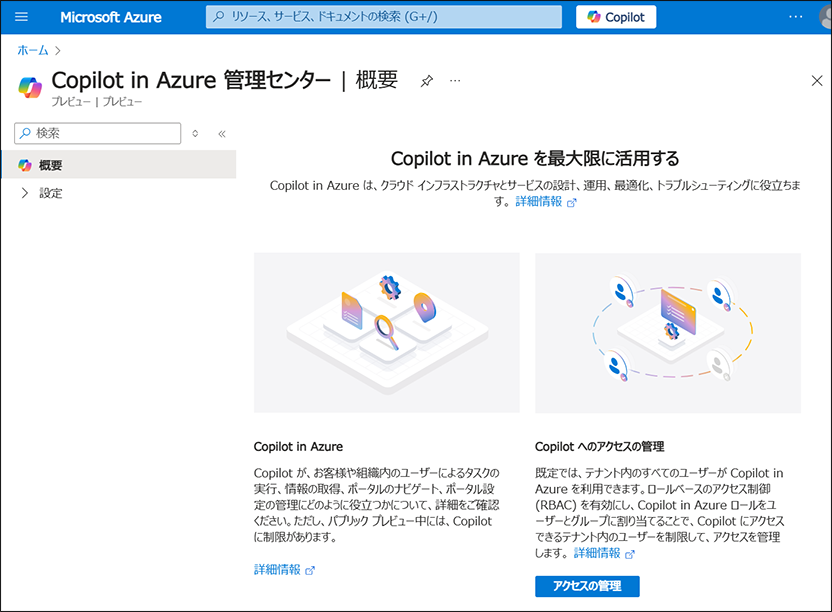Open the 設定 sidebar item
This screenshot has width=832, height=612.
tap(50, 193)
